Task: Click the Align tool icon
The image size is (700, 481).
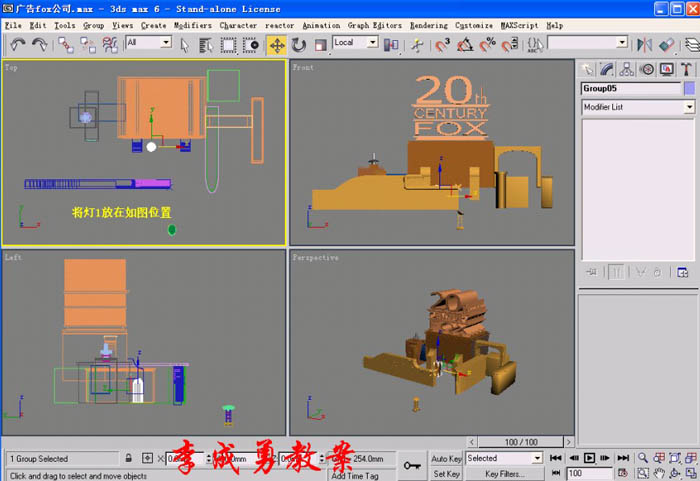Action: tap(667, 45)
